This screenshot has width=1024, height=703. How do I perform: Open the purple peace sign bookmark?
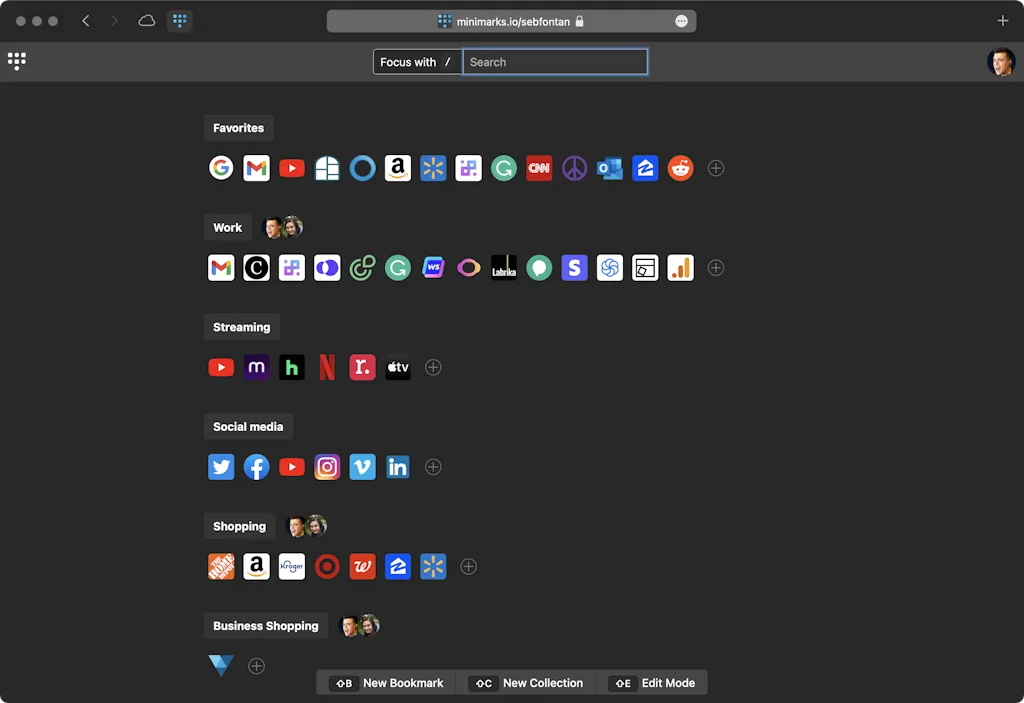[574, 168]
